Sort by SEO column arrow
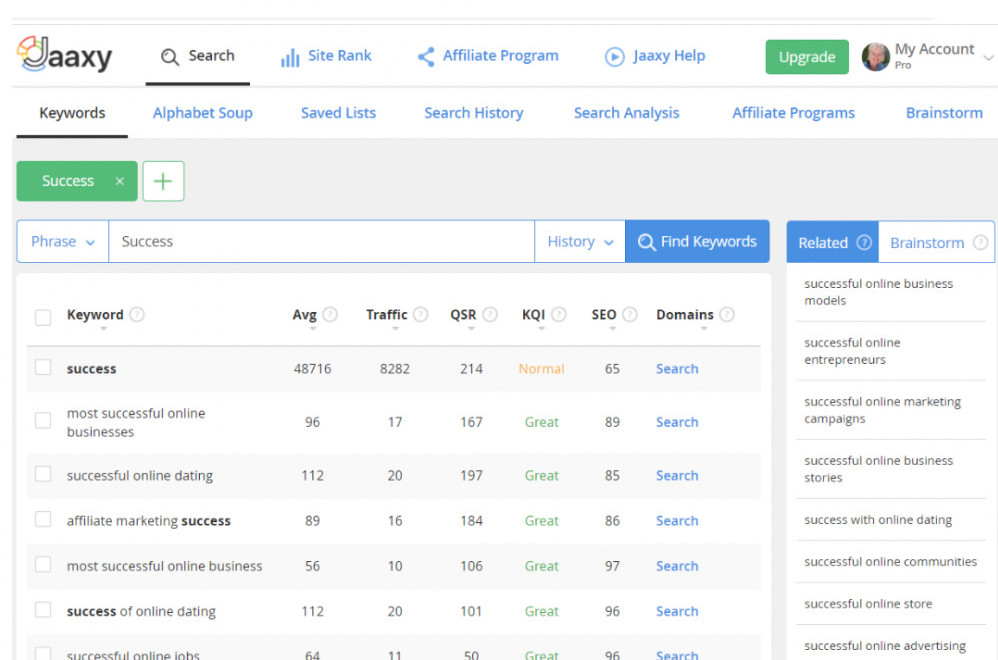 612,329
